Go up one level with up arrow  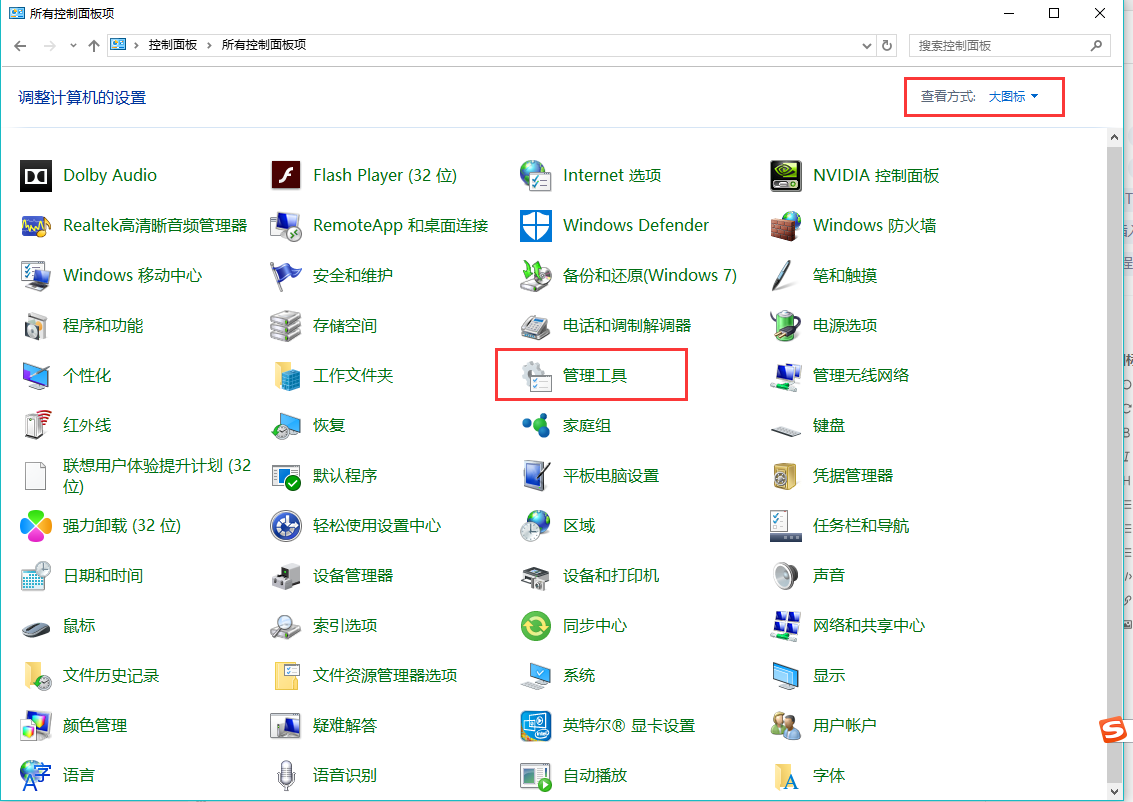click(94, 46)
